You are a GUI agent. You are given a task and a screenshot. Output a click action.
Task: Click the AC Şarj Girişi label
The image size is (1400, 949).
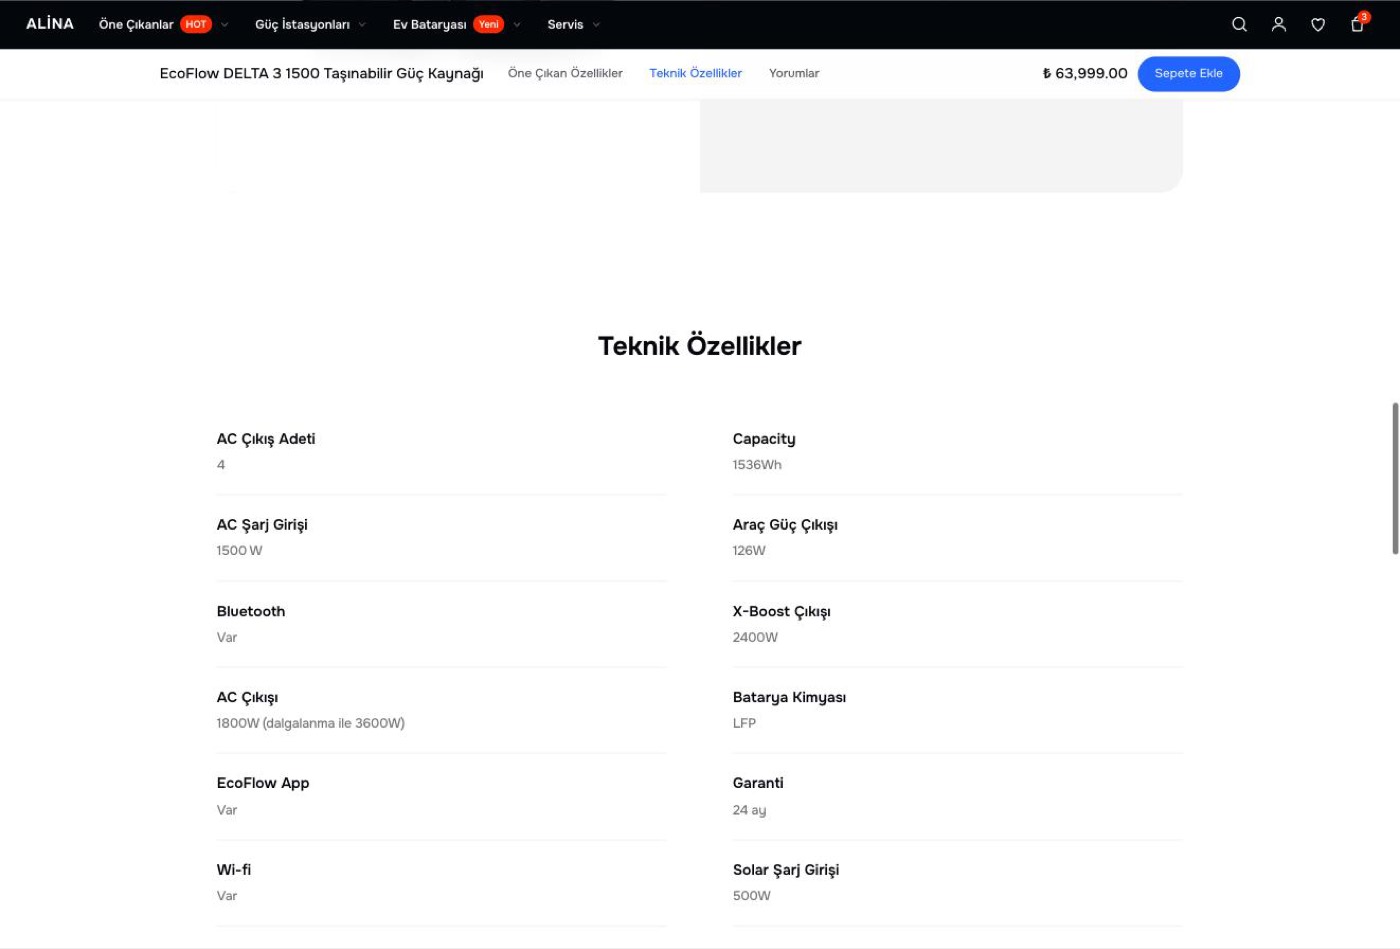tap(262, 525)
